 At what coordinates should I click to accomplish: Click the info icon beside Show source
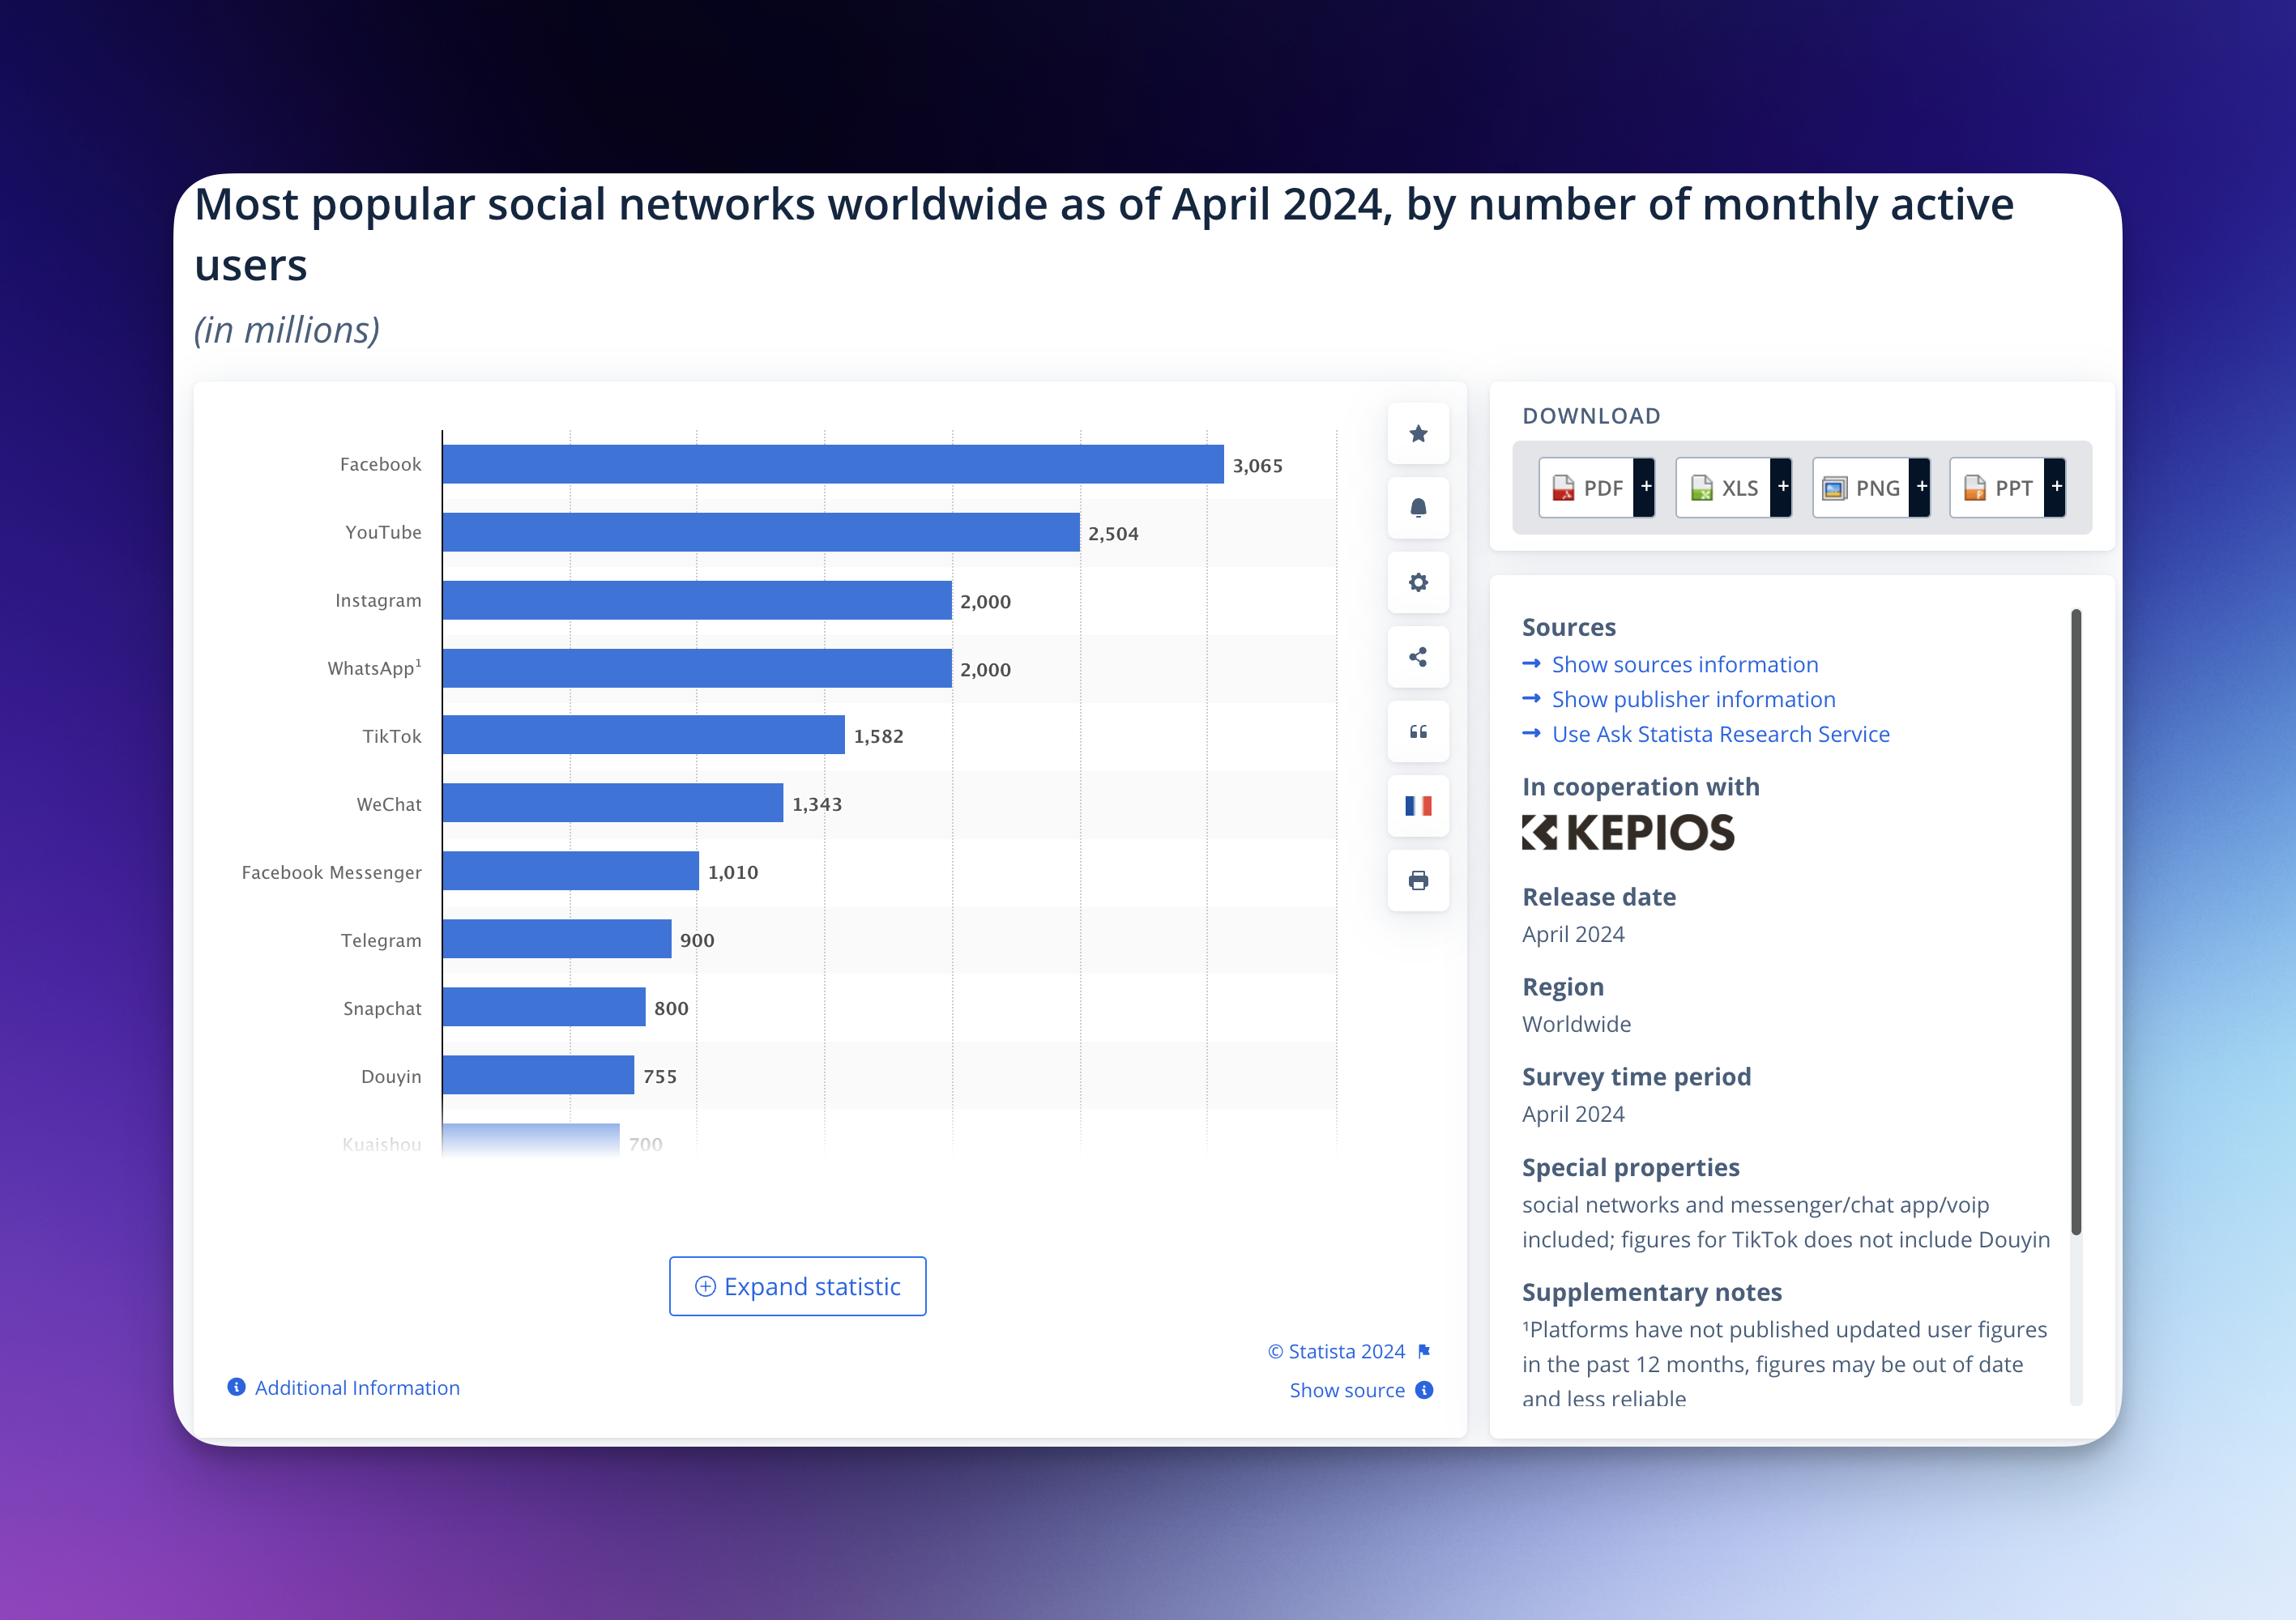(1425, 1391)
